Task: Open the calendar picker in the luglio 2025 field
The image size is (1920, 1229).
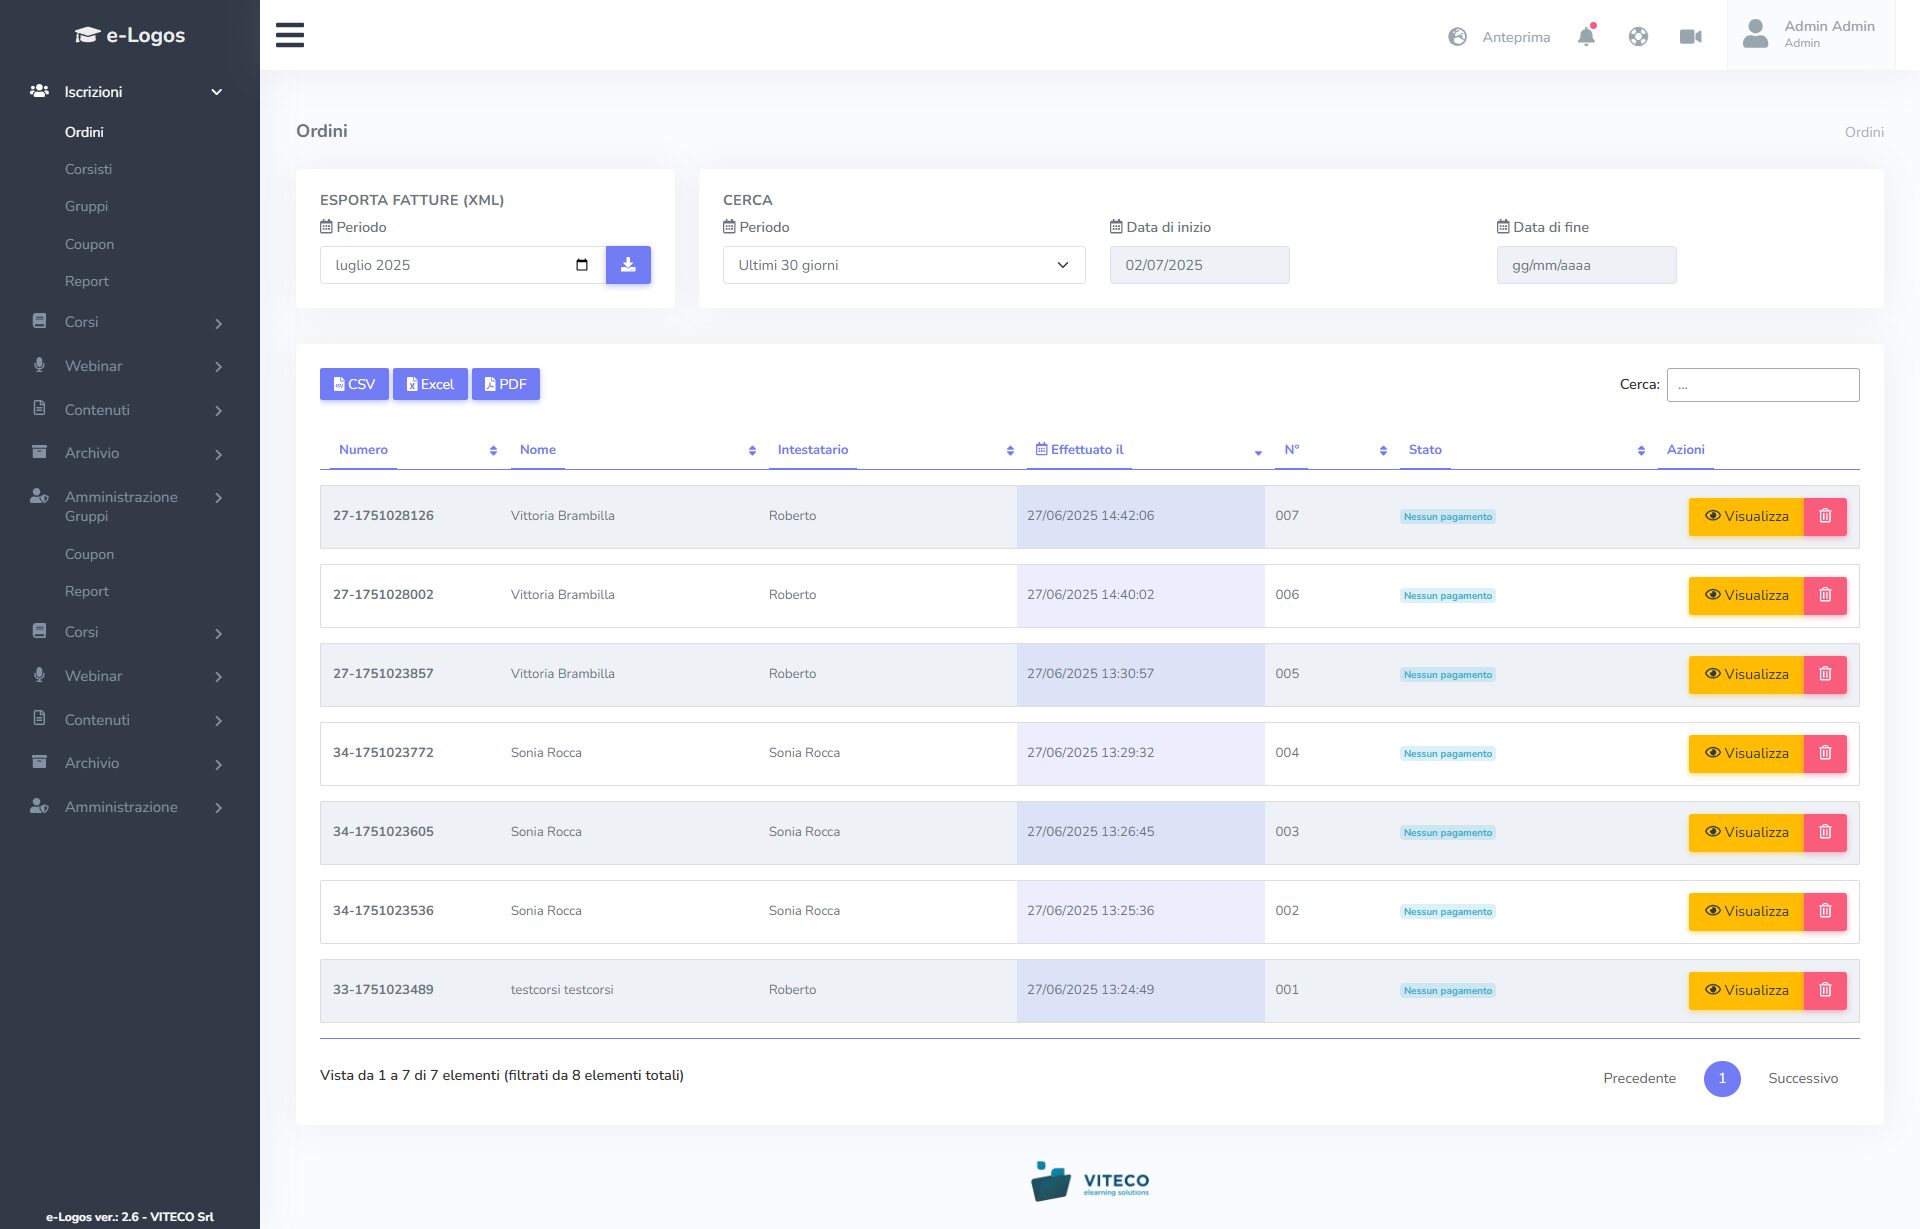Action: pos(582,265)
